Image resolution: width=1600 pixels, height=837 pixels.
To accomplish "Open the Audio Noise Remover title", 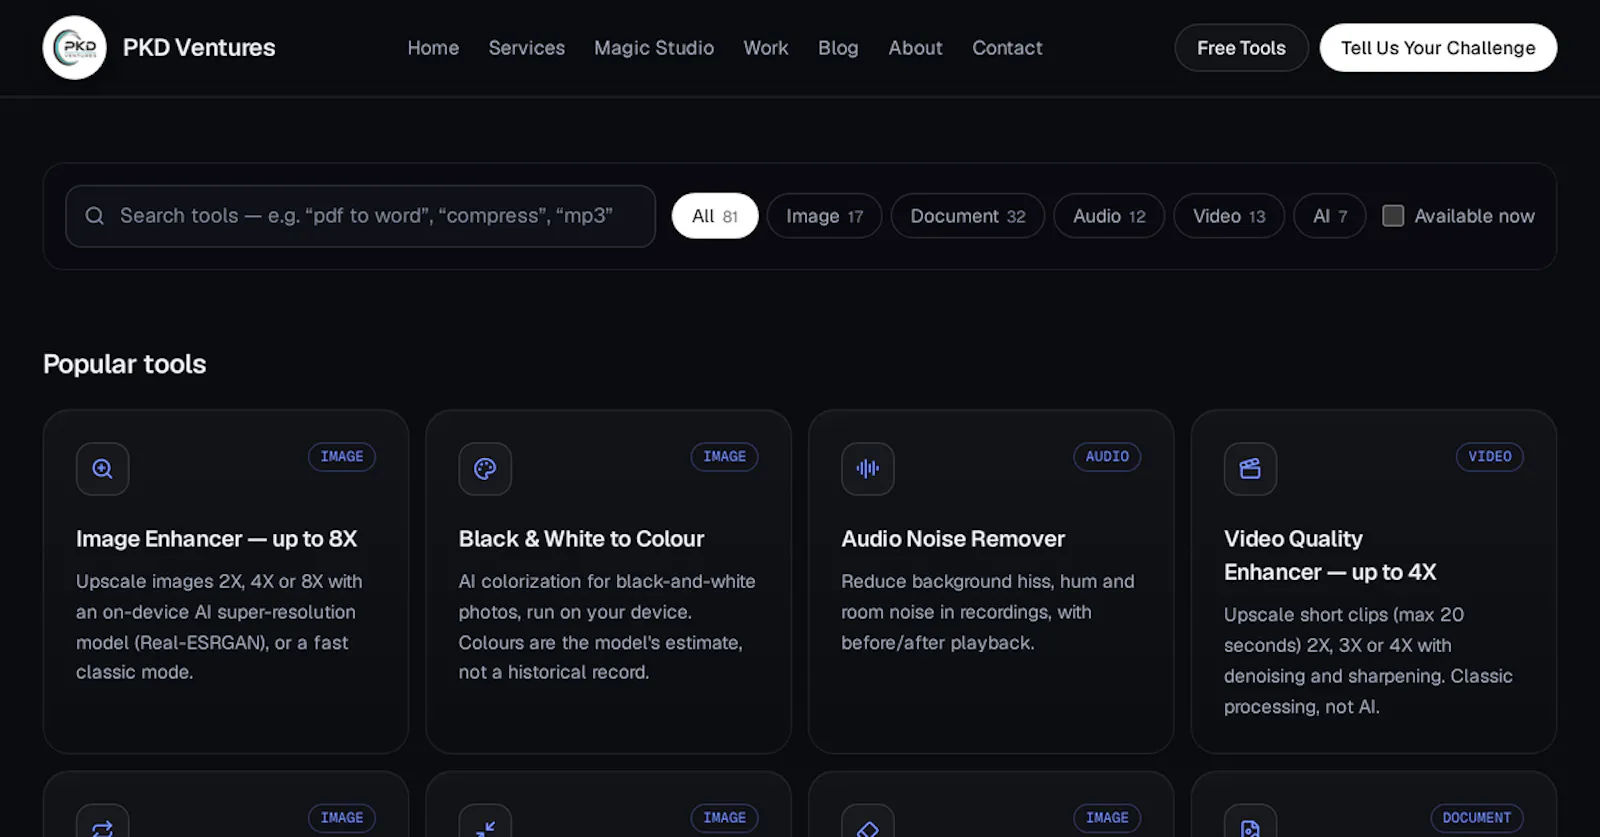I will coord(953,539).
